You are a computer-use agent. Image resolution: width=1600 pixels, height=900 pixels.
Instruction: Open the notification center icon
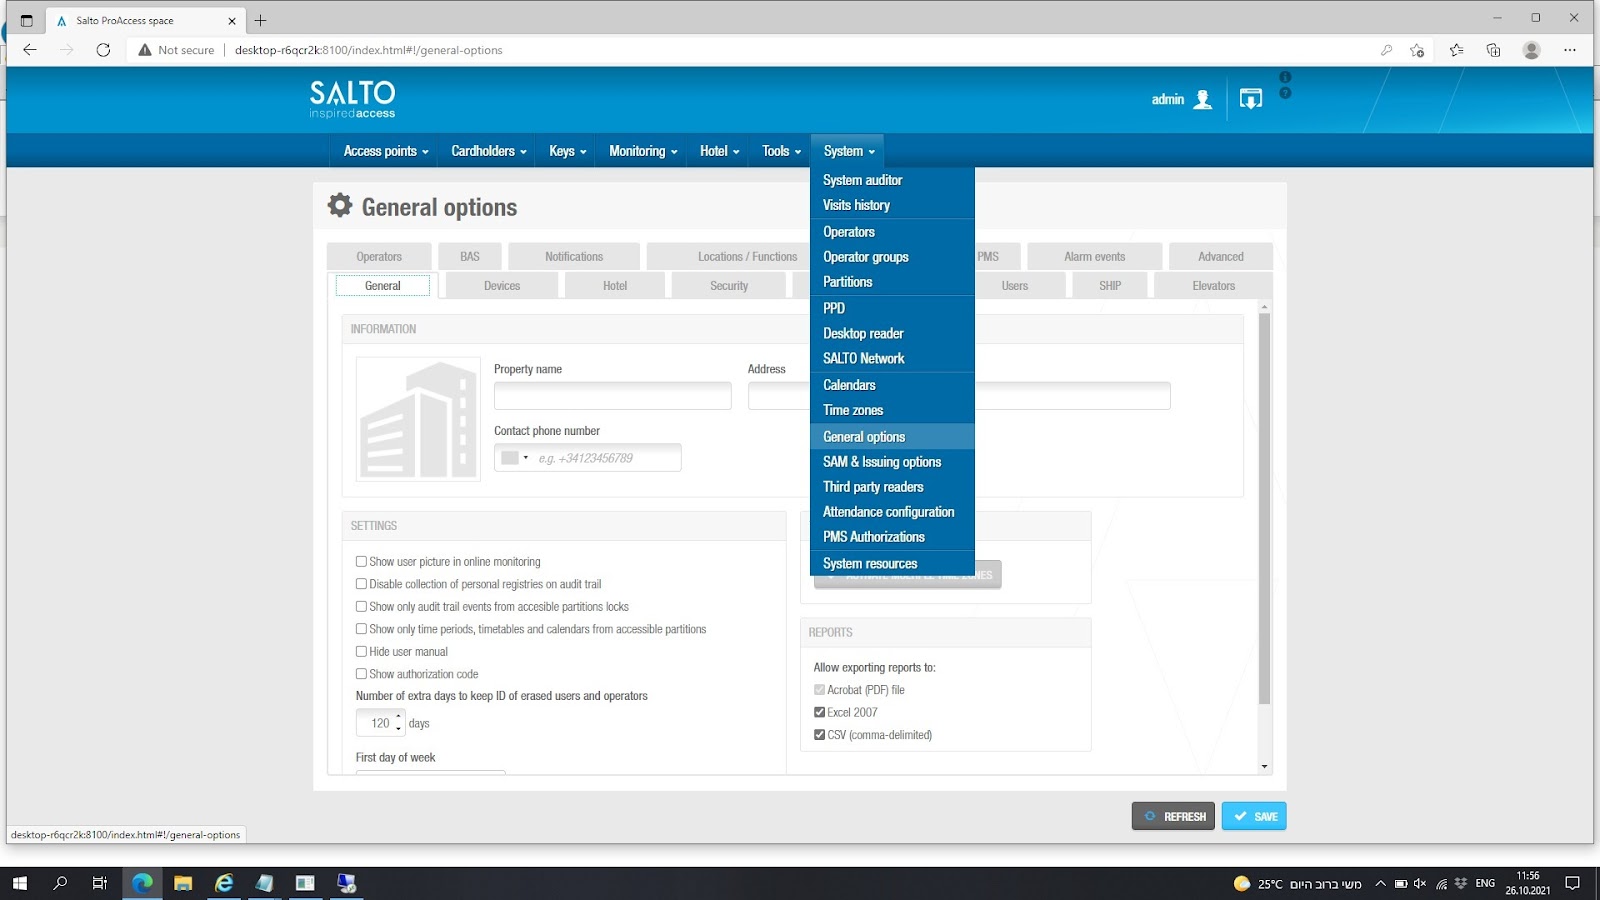point(1573,883)
